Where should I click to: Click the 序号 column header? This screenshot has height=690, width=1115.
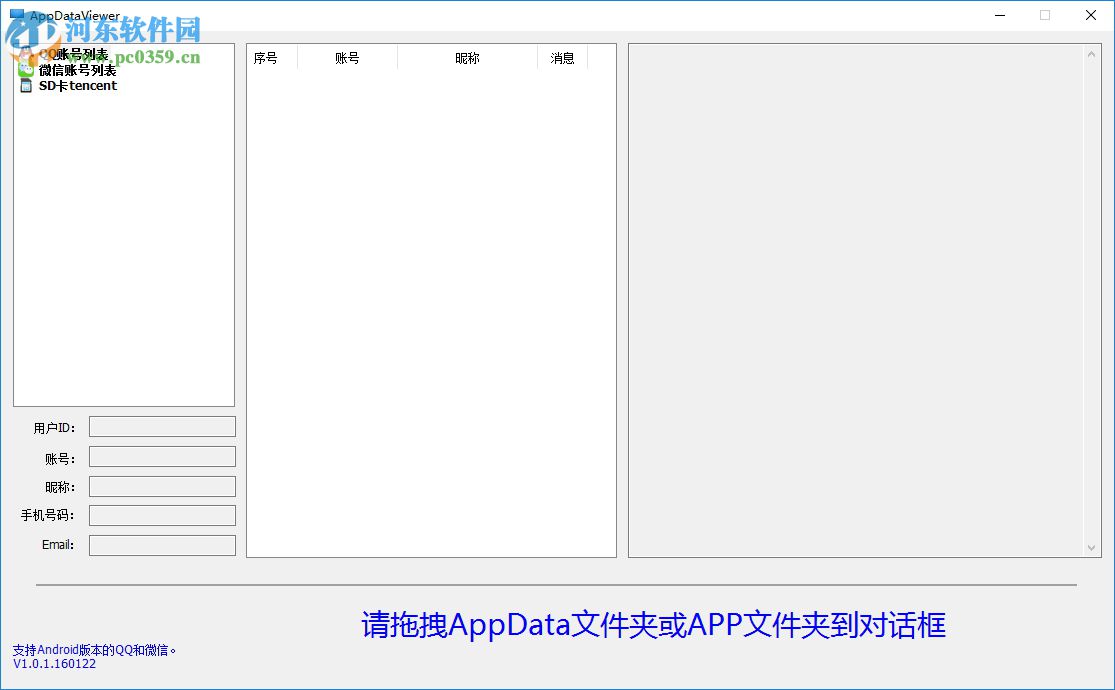[x=268, y=57]
